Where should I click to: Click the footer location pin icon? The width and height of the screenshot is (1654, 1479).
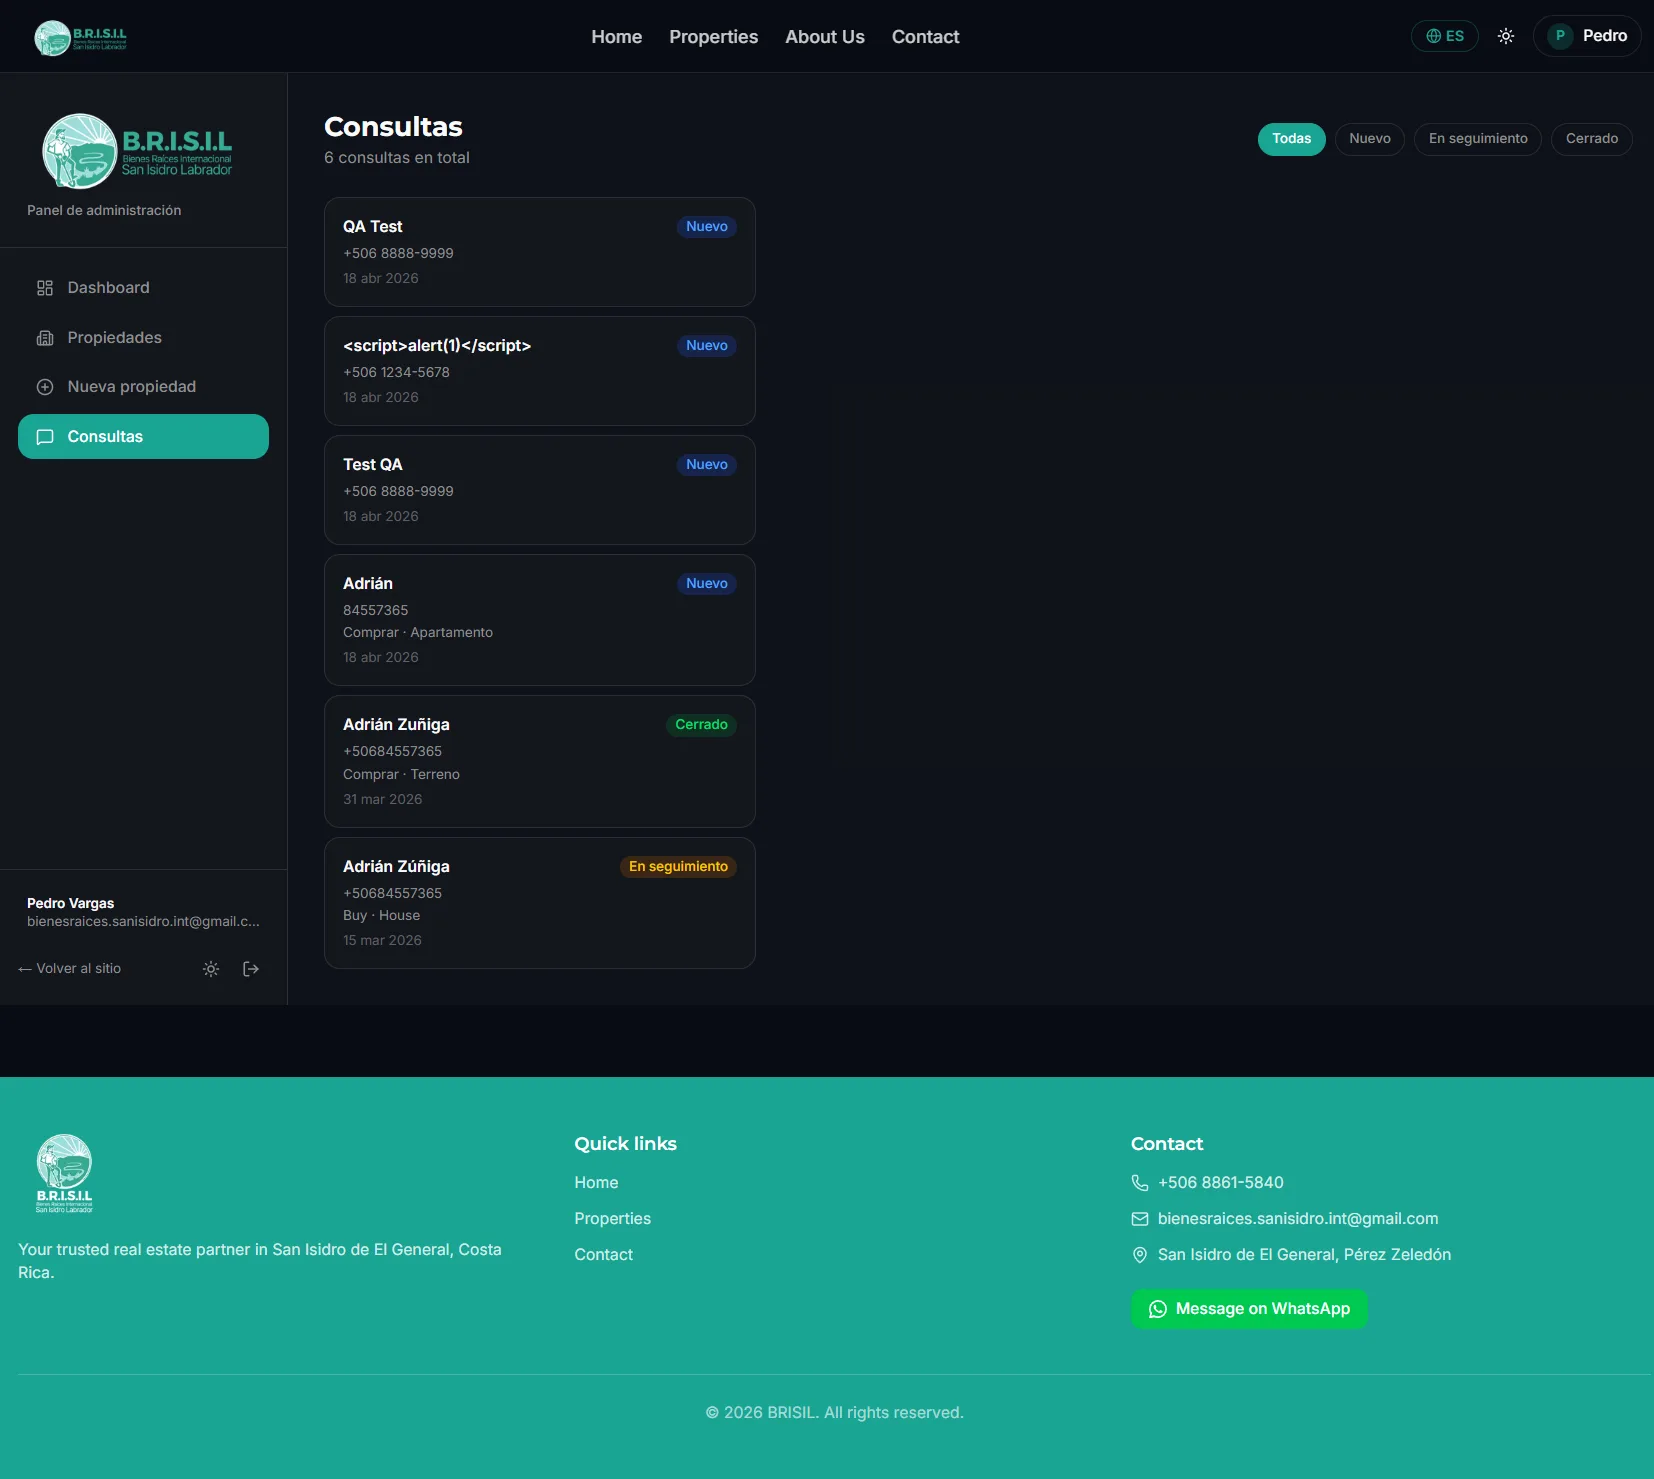coord(1140,1255)
